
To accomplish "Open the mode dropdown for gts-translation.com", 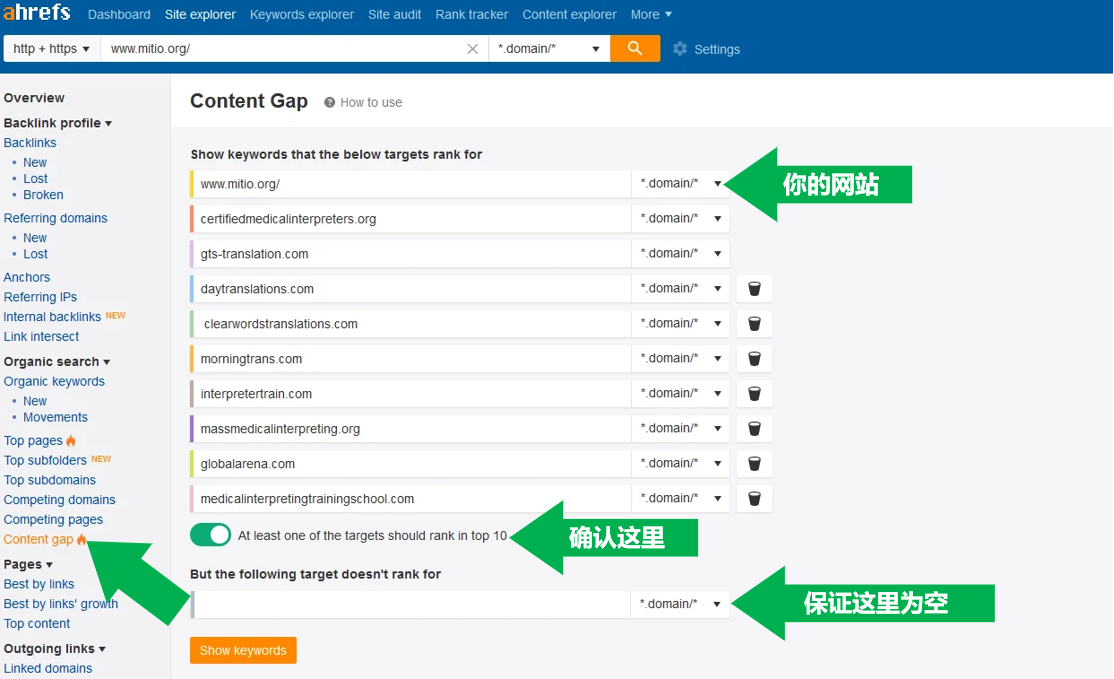I will [x=680, y=253].
